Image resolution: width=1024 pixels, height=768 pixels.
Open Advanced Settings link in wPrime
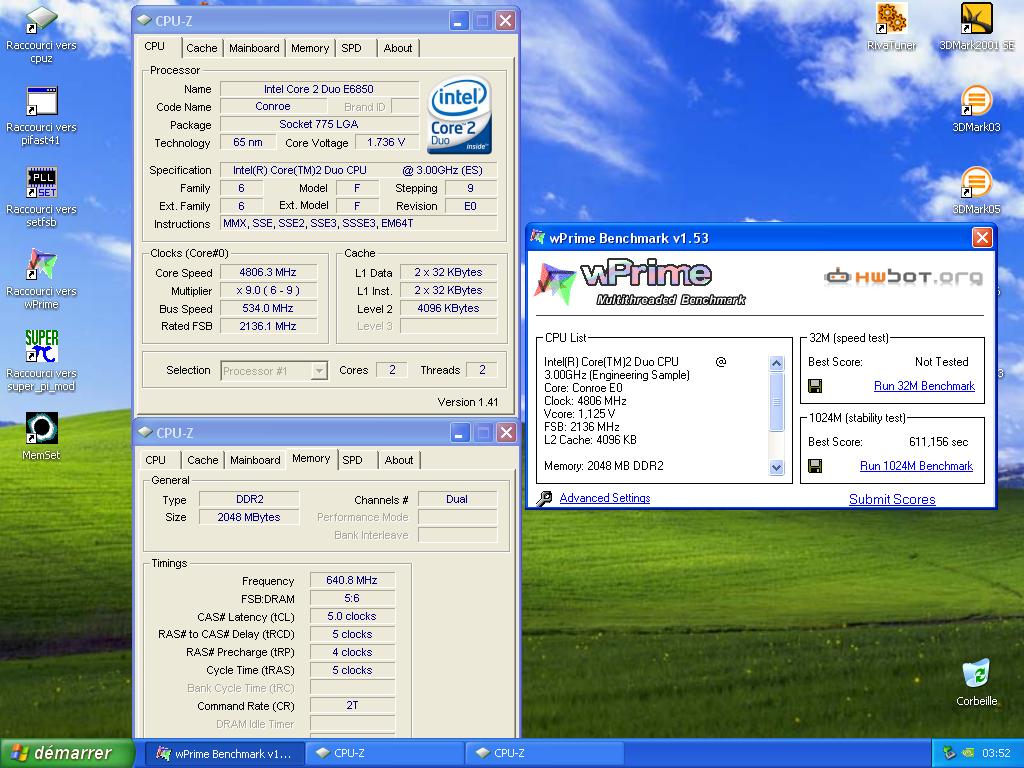tap(605, 498)
